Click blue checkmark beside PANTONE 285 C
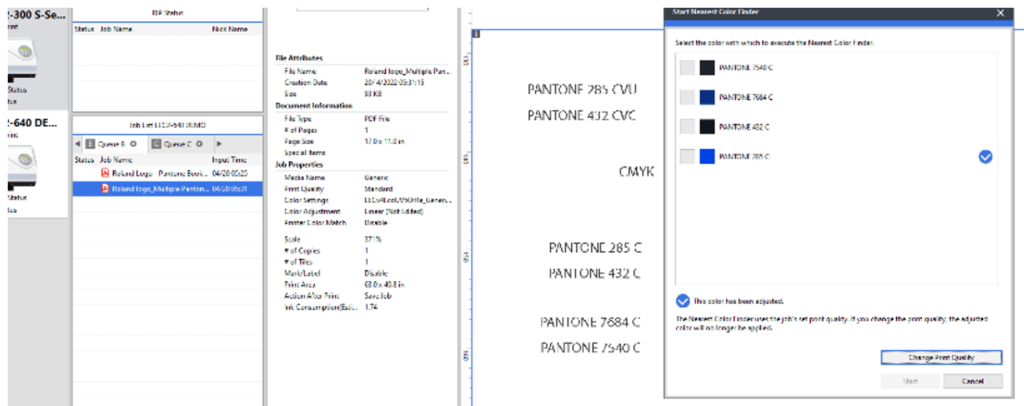 coord(985,157)
